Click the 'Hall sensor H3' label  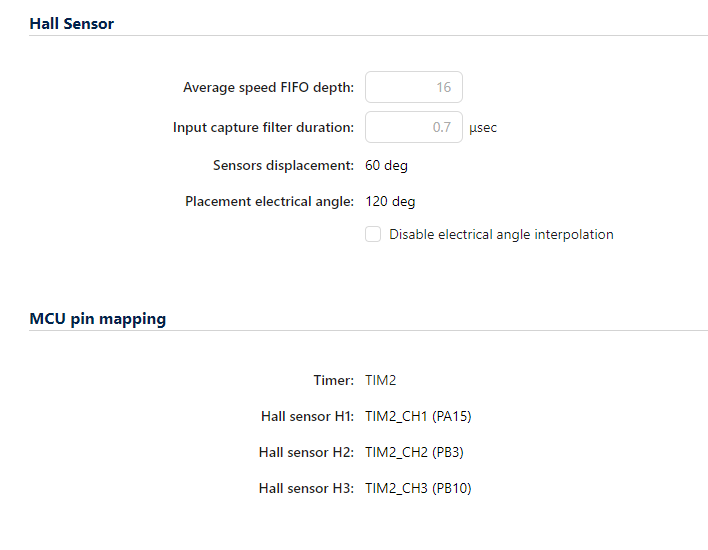(x=306, y=488)
